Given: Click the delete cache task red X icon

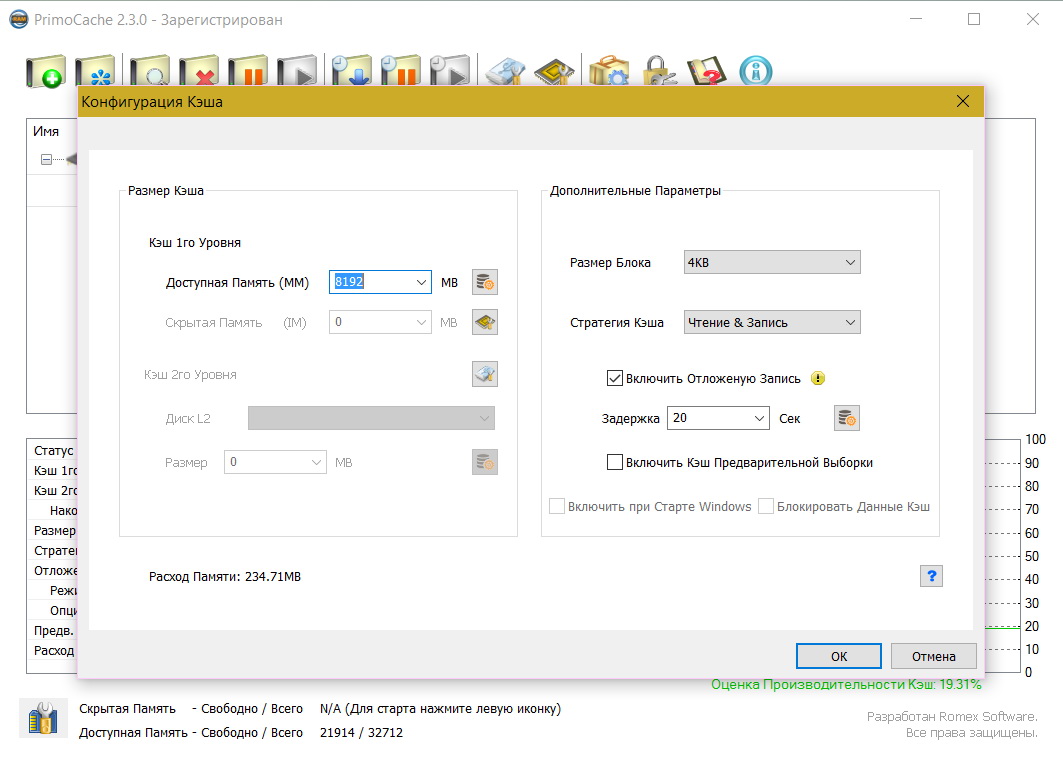Looking at the screenshot, I should point(199,71).
